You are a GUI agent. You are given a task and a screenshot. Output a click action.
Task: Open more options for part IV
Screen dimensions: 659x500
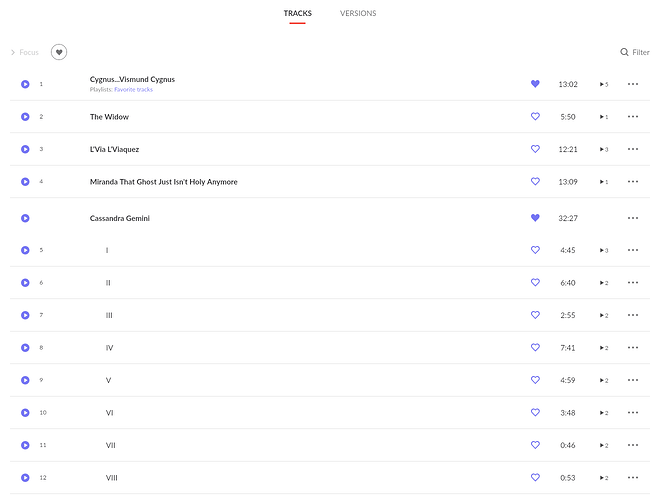(633, 347)
